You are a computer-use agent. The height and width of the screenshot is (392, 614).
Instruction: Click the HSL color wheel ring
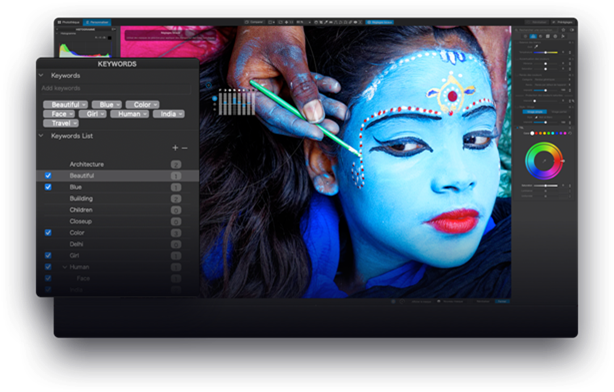pos(544,161)
